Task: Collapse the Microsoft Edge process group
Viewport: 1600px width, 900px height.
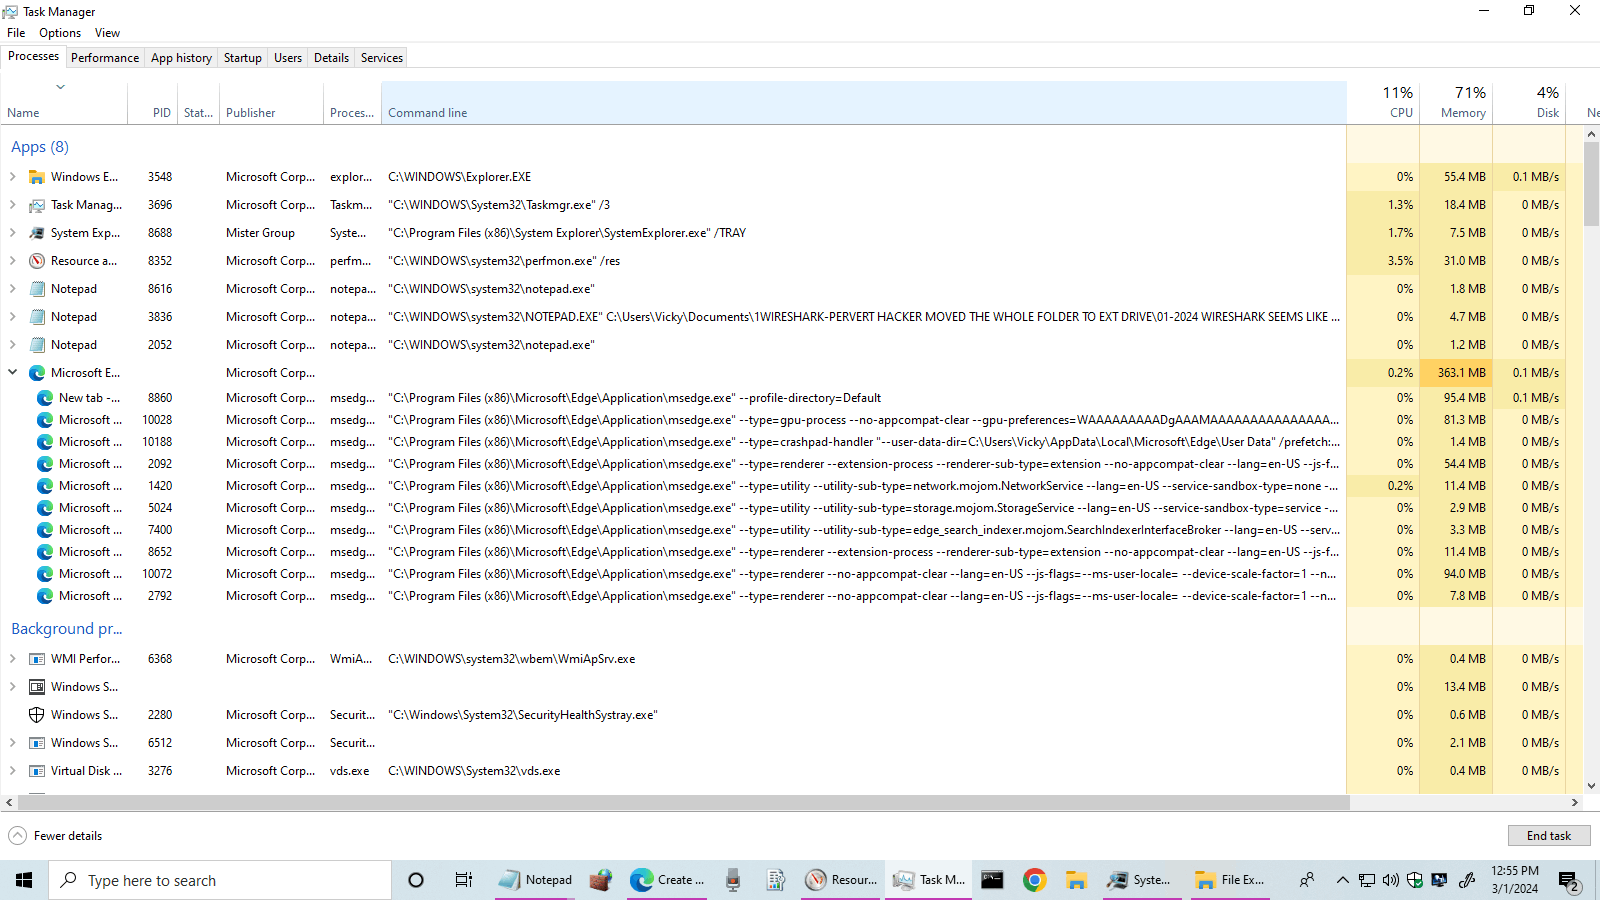Action: click(x=12, y=372)
